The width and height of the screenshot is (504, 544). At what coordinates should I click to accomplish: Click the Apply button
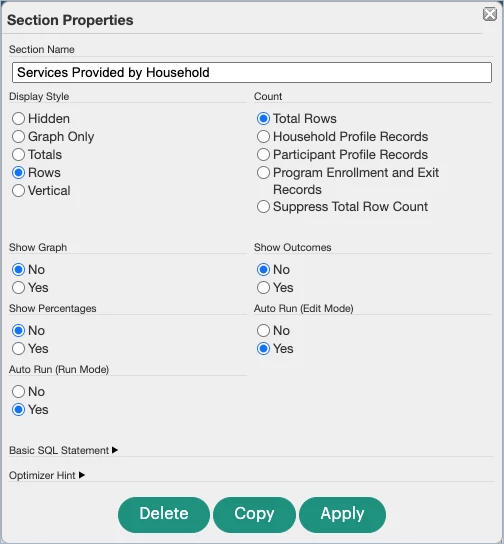tap(342, 515)
